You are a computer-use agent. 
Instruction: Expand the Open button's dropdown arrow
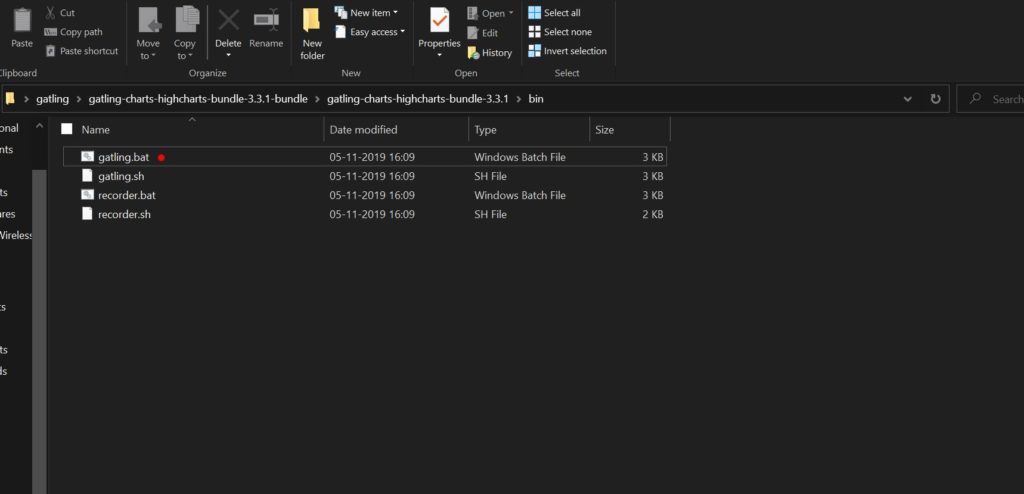511,13
